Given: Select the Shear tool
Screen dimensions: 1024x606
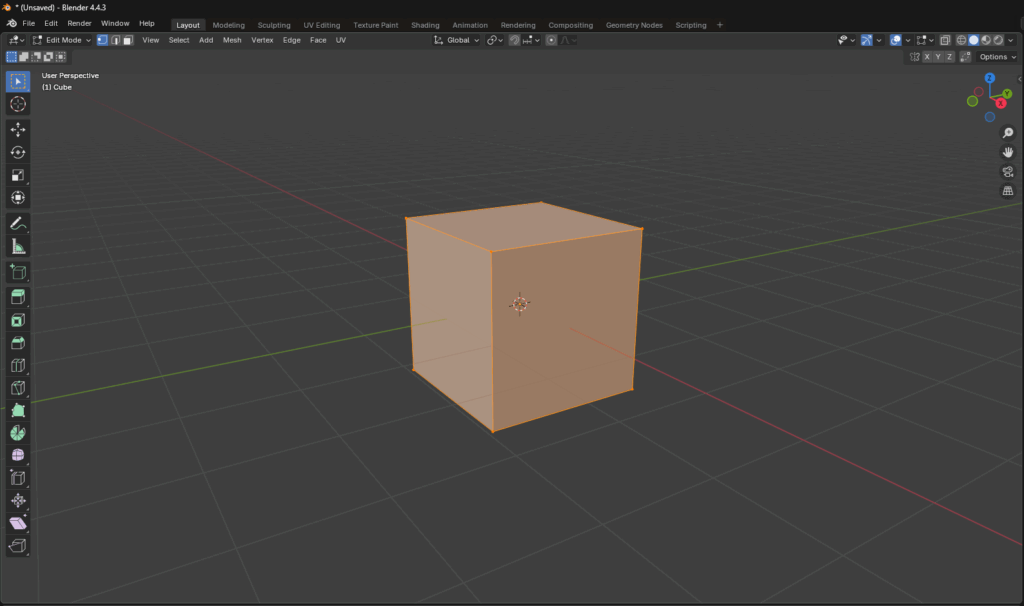Looking at the screenshot, I should point(18,523).
